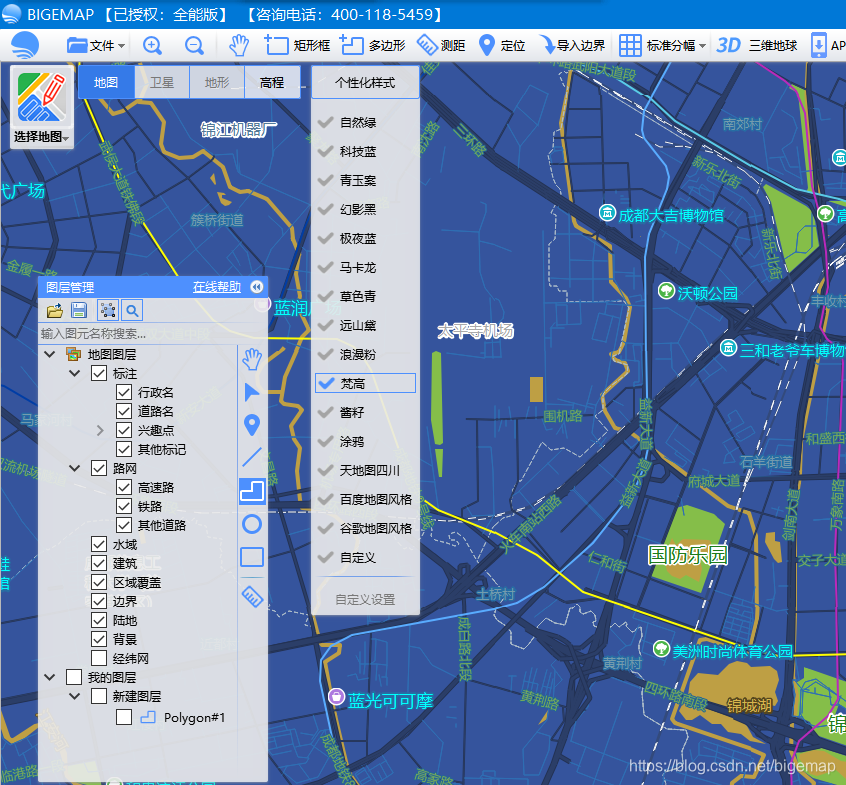Switch to the 地图 map tab

tap(106, 82)
